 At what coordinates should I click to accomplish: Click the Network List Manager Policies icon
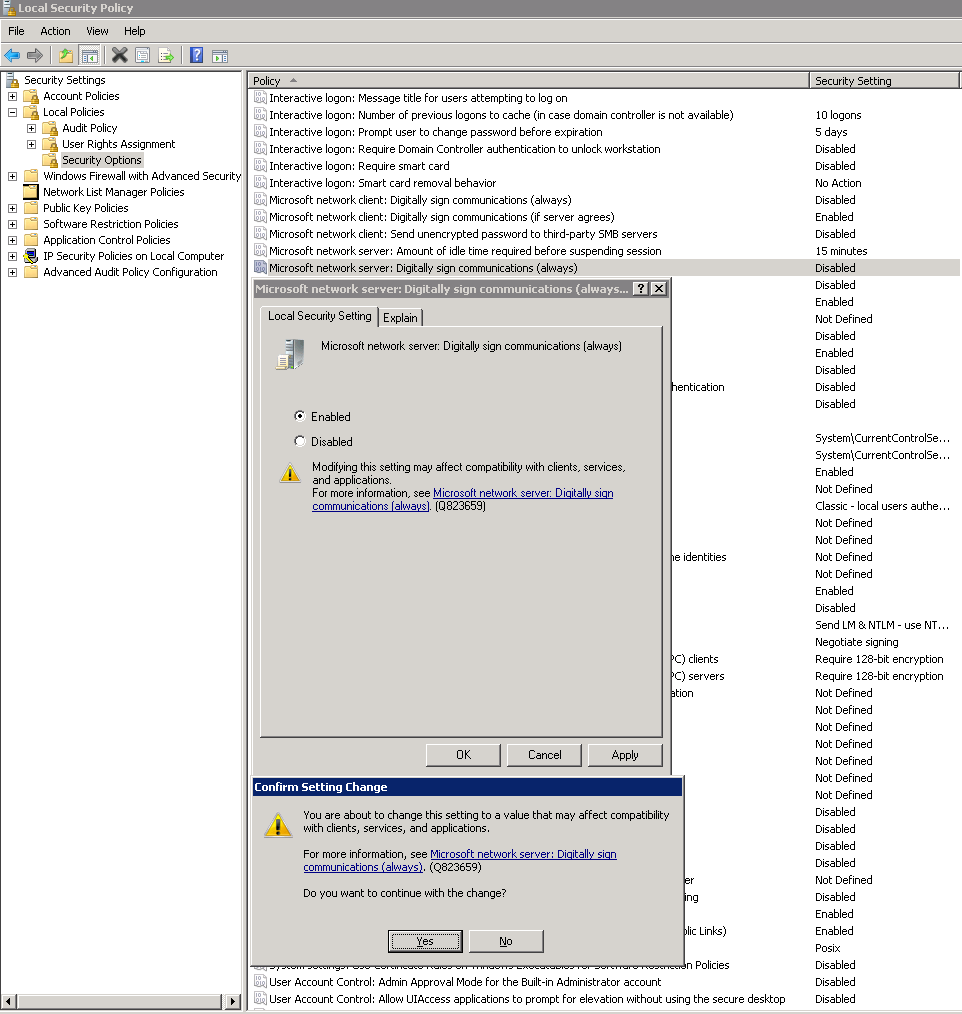(x=31, y=192)
